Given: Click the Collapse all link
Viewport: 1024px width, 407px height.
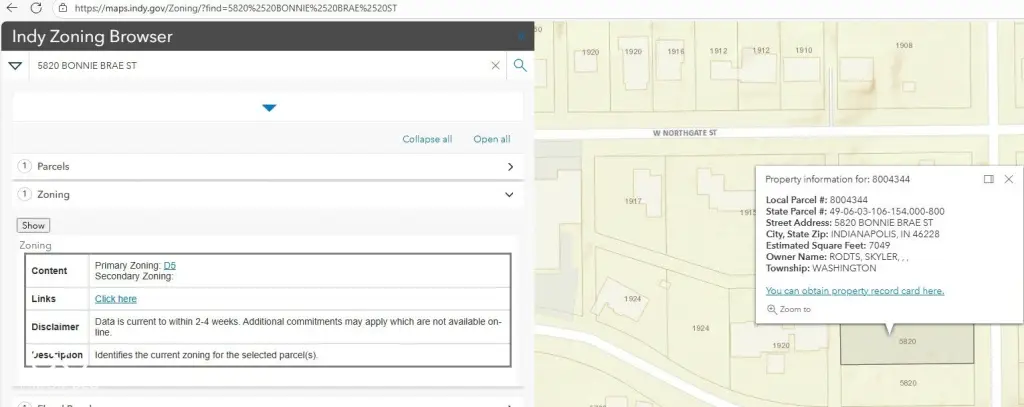Looking at the screenshot, I should pos(427,139).
